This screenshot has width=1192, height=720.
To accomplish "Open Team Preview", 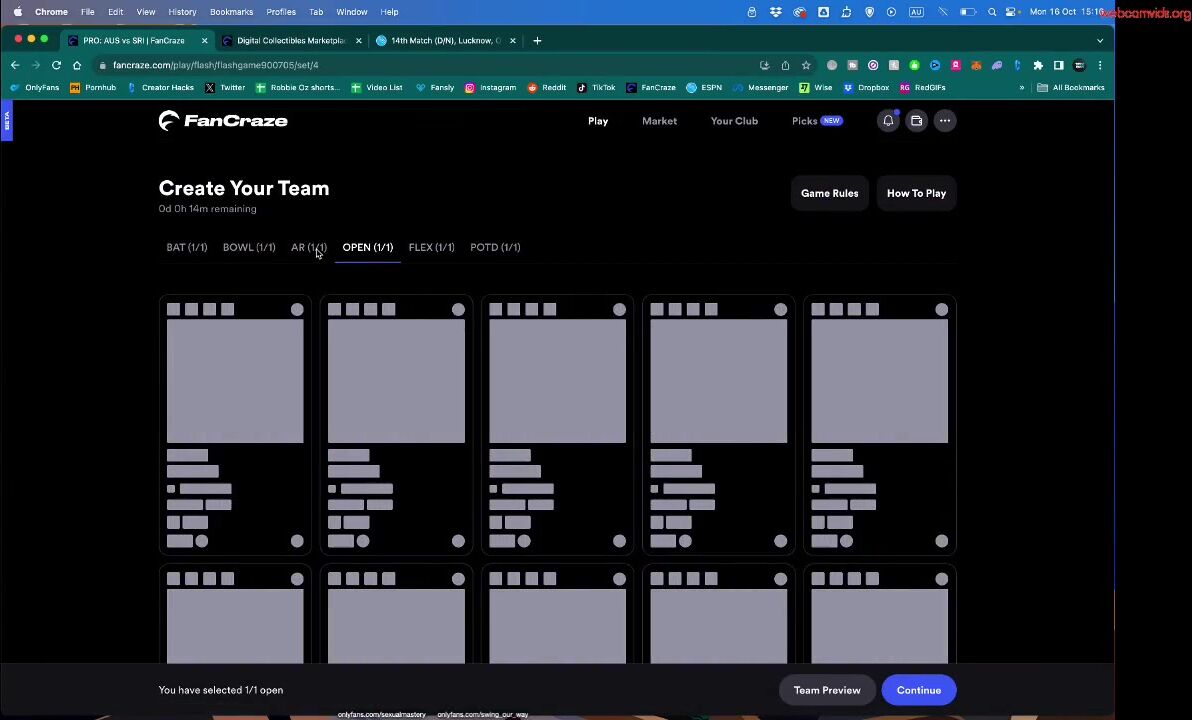I will (826, 690).
